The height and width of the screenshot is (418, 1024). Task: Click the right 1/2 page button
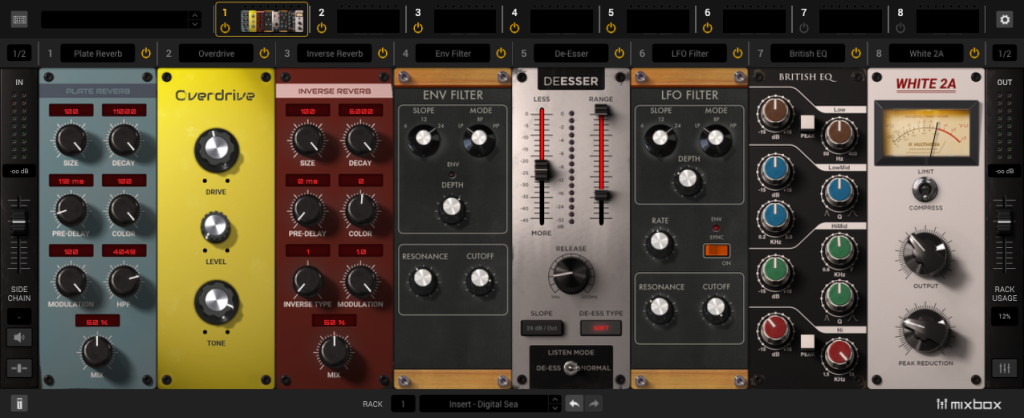pos(1004,53)
